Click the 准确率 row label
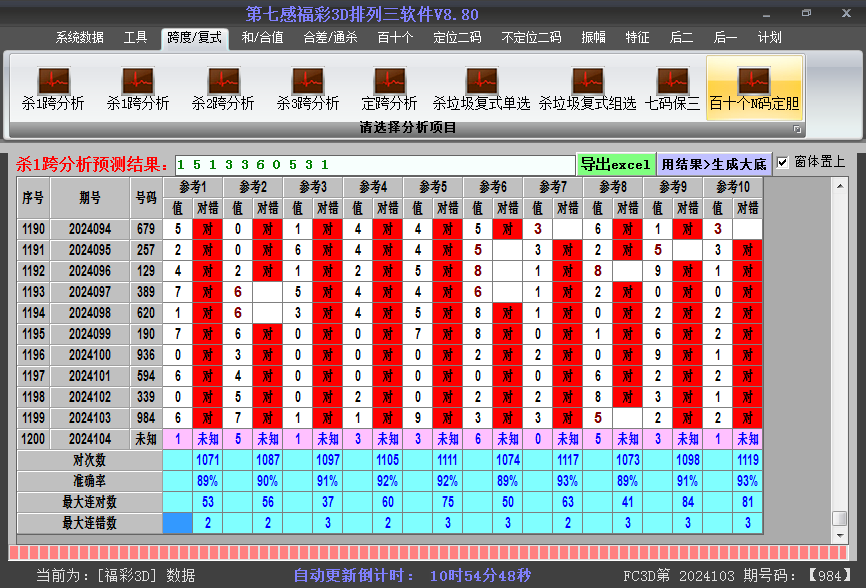 (90, 481)
